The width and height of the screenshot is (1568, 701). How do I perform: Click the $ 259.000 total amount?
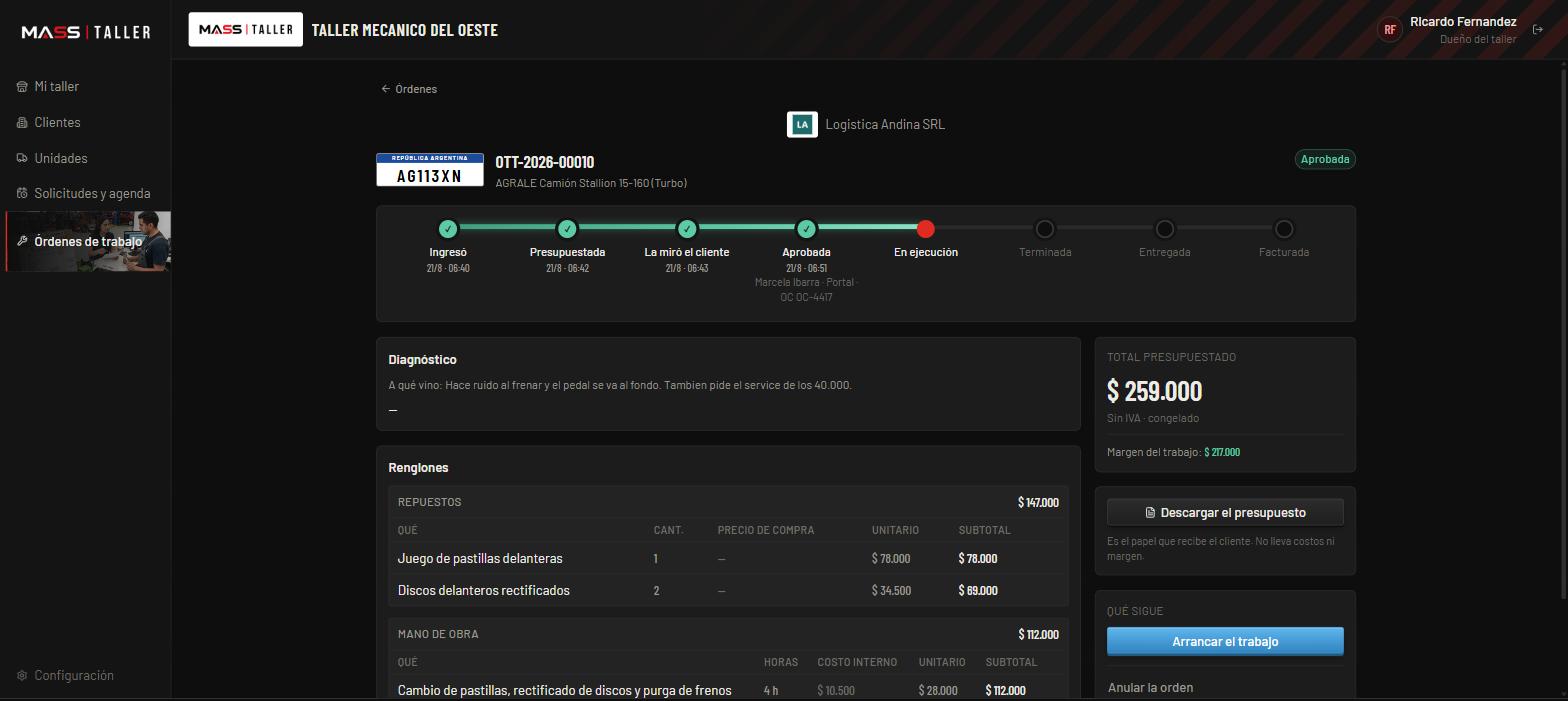pyautogui.click(x=1154, y=391)
